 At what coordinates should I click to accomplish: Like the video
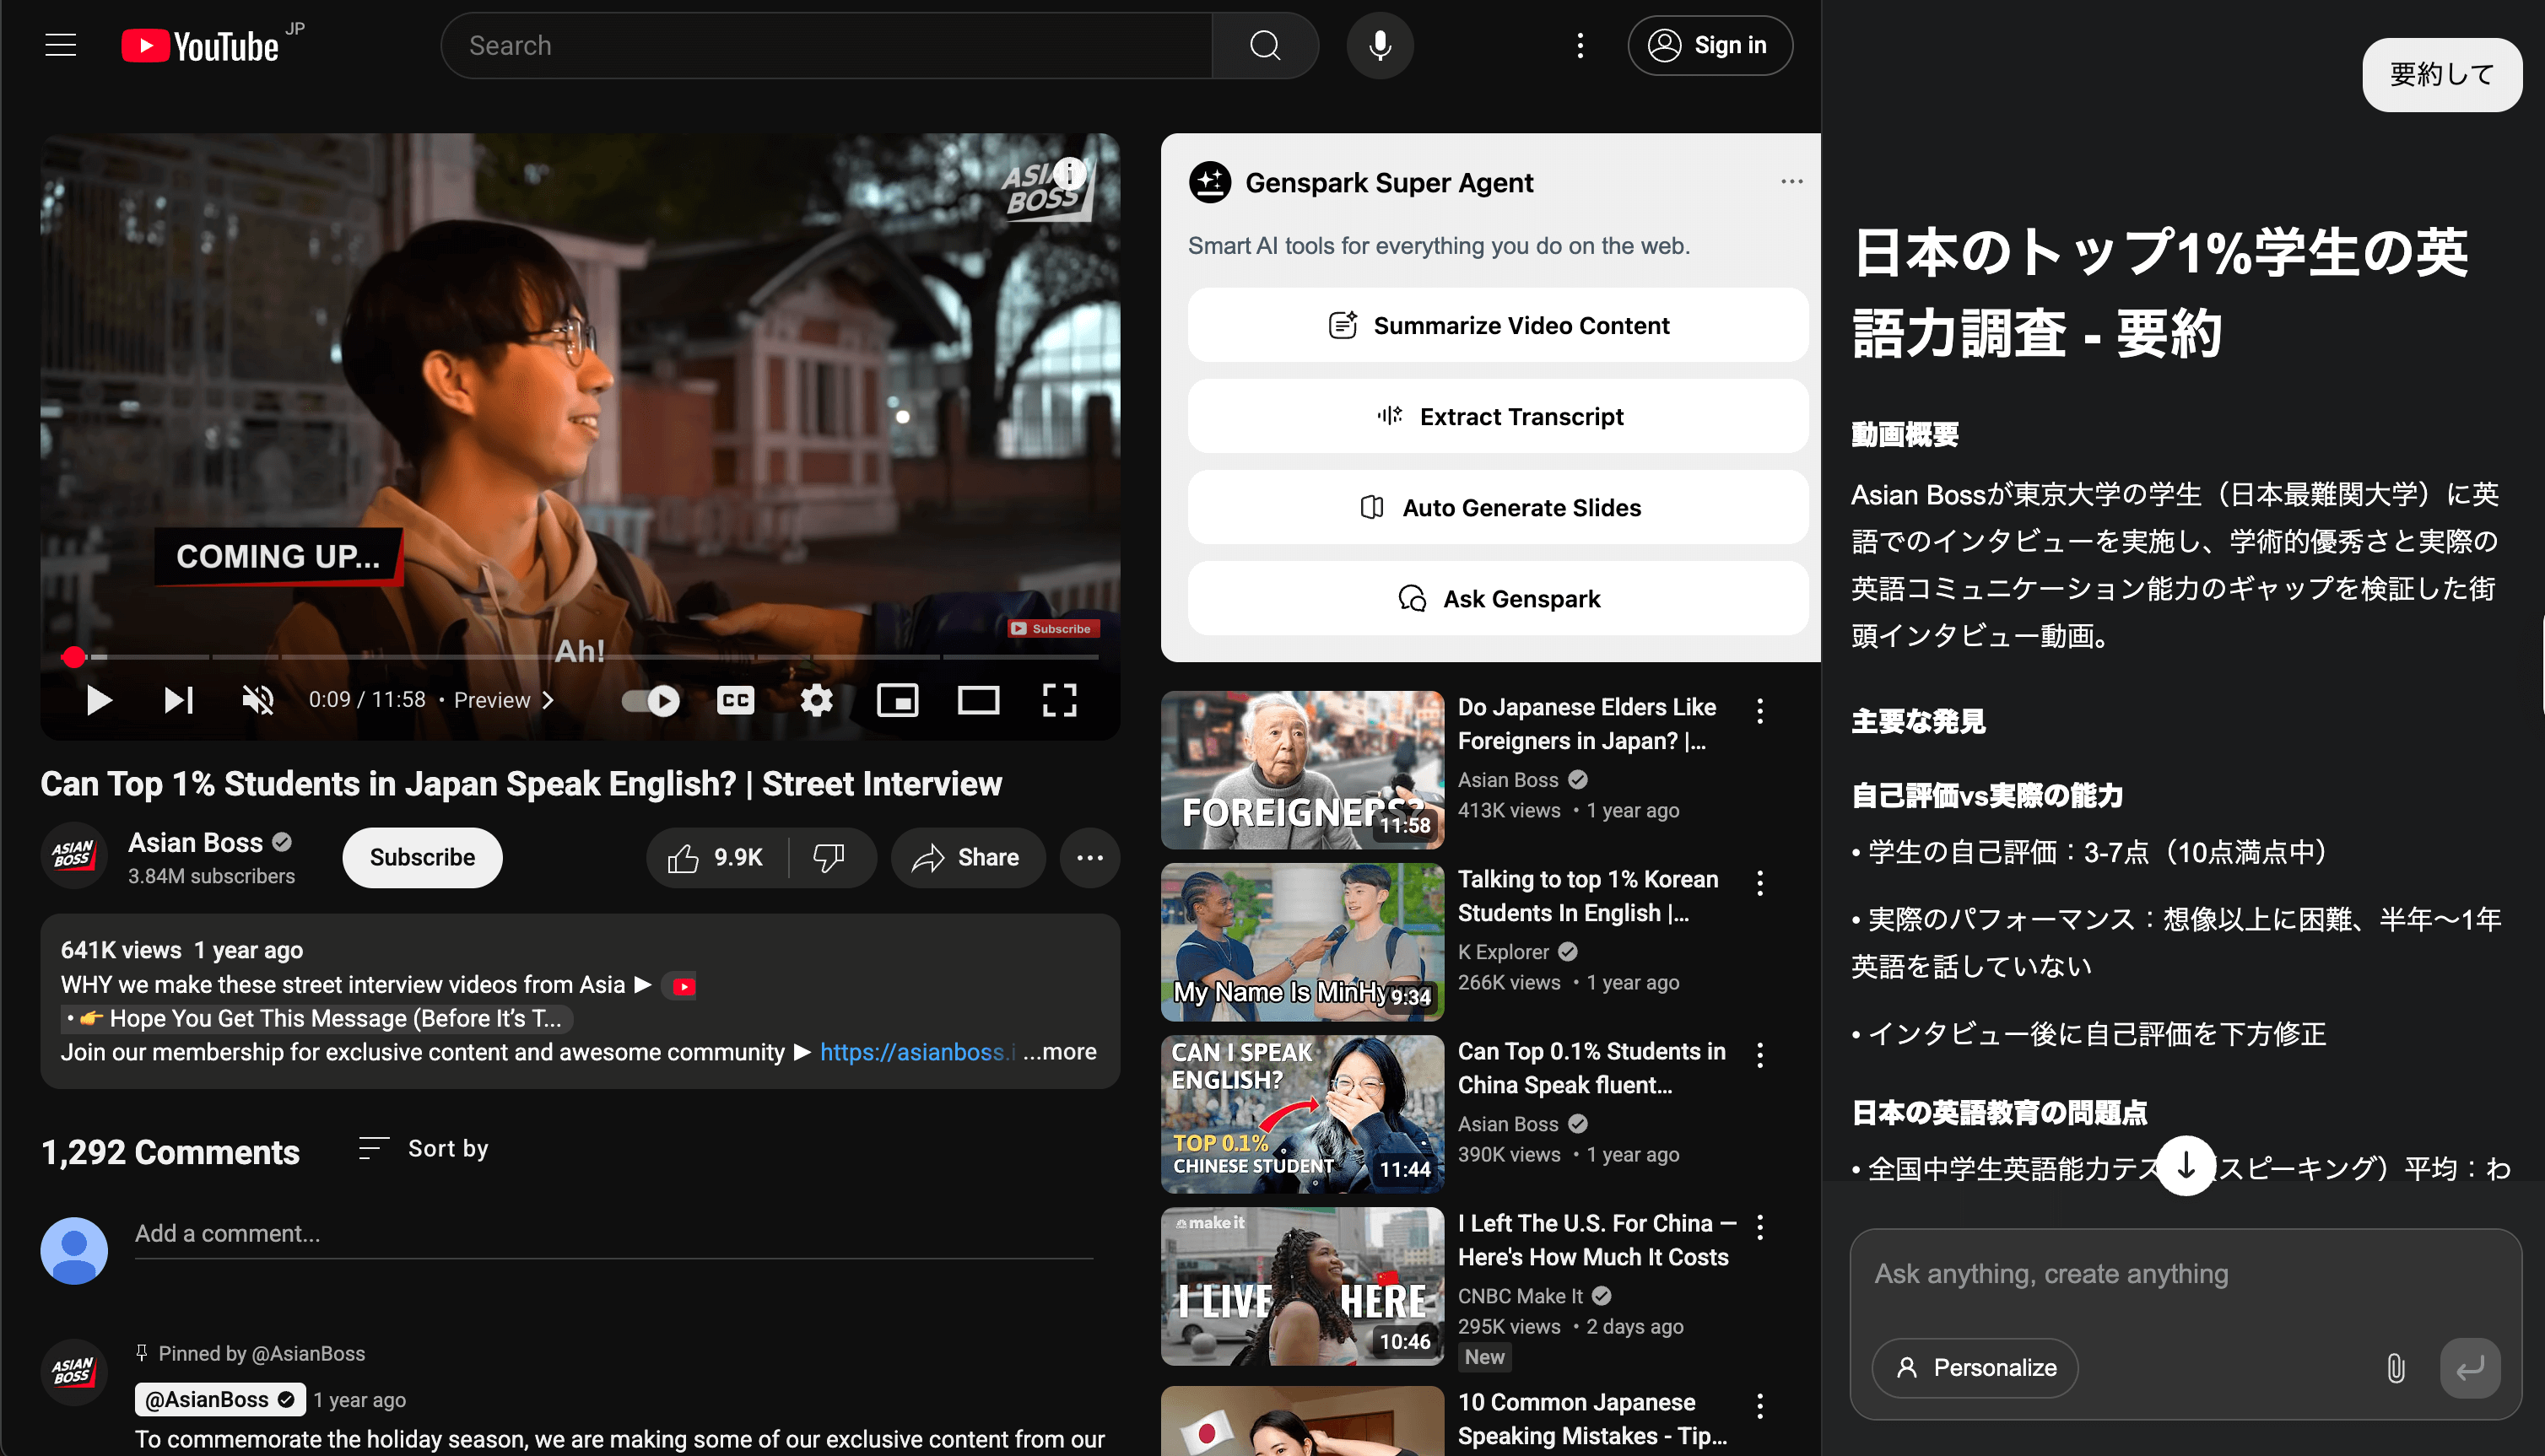(x=716, y=857)
